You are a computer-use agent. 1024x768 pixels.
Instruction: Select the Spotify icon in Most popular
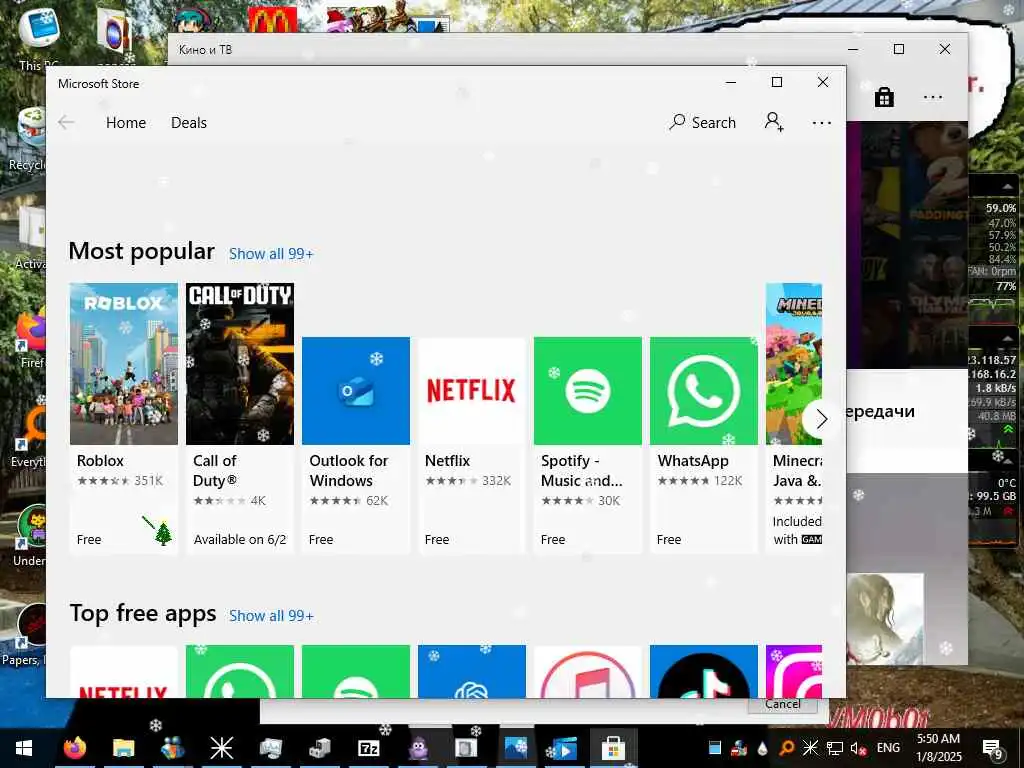[588, 391]
